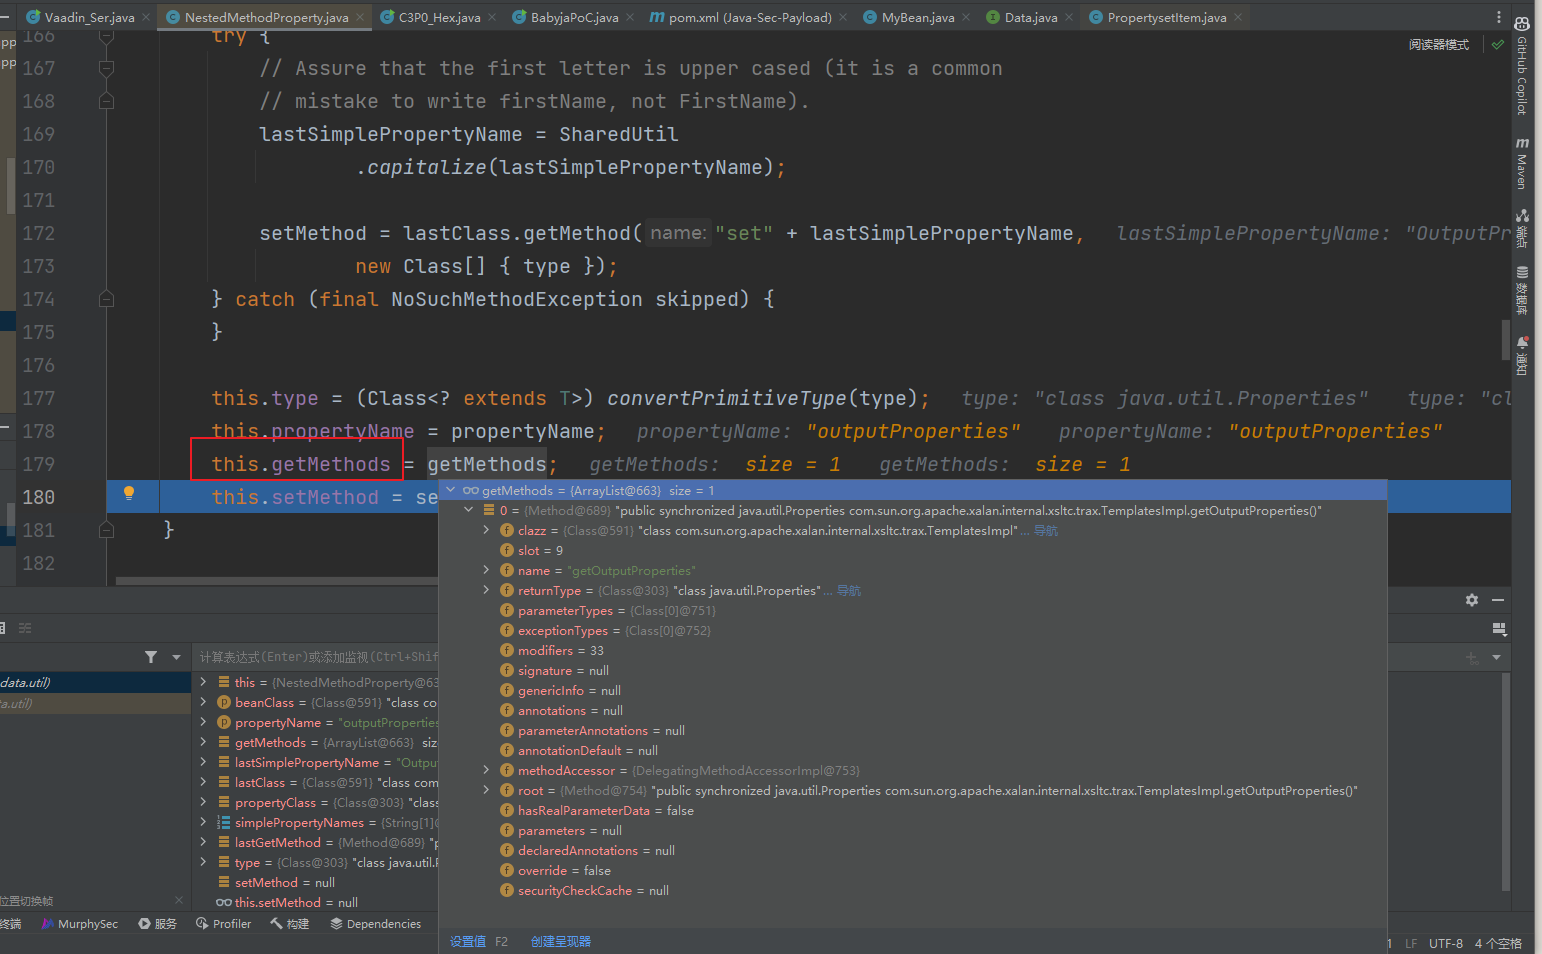Click the variables panel vertical scrollbar
The height and width of the screenshot is (954, 1542).
click(1505, 780)
